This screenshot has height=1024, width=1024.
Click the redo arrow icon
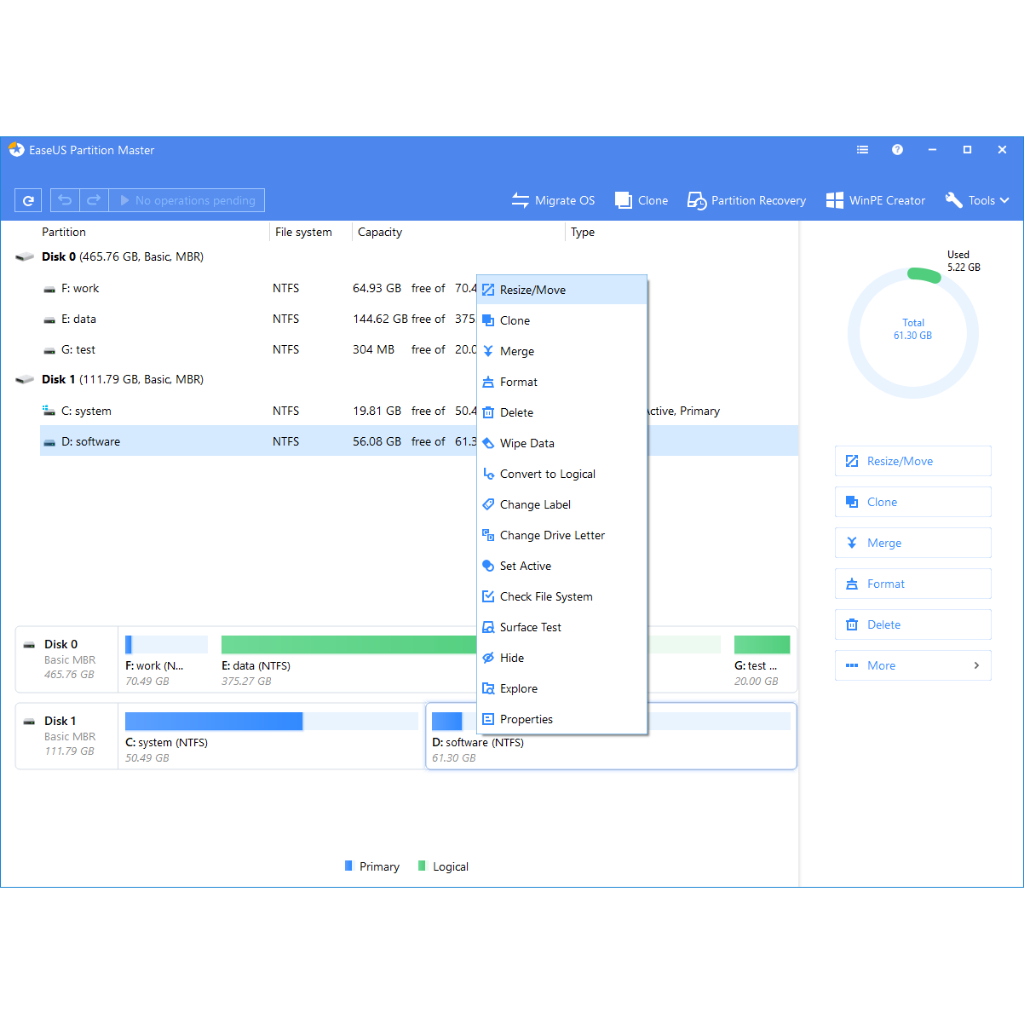click(93, 200)
